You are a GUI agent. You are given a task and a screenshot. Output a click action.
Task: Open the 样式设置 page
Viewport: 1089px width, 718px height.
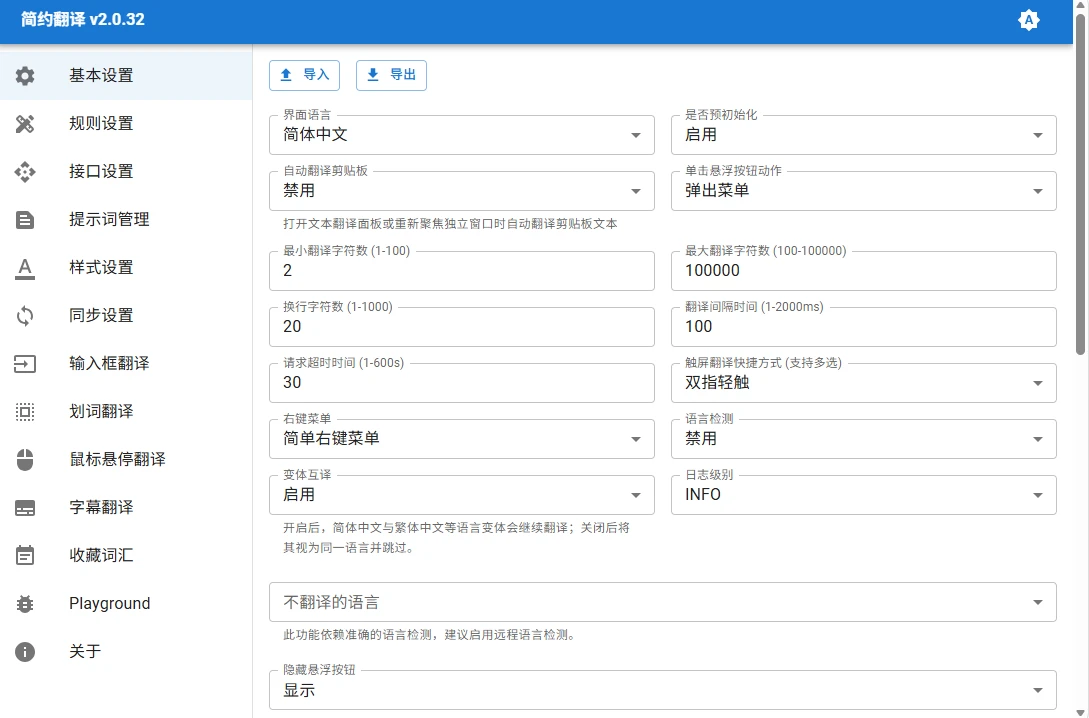click(126, 267)
